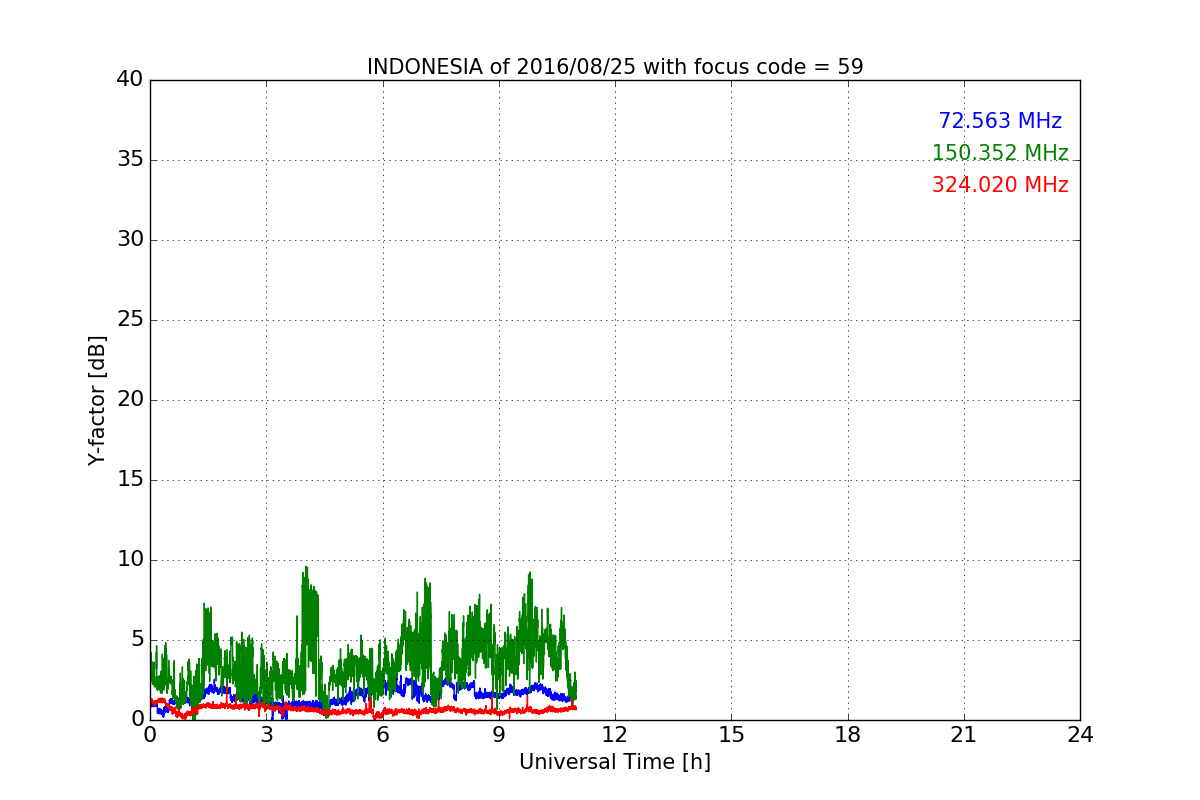The width and height of the screenshot is (1200, 800).
Task: Click the y-axis tick label 25
Action: (130, 320)
